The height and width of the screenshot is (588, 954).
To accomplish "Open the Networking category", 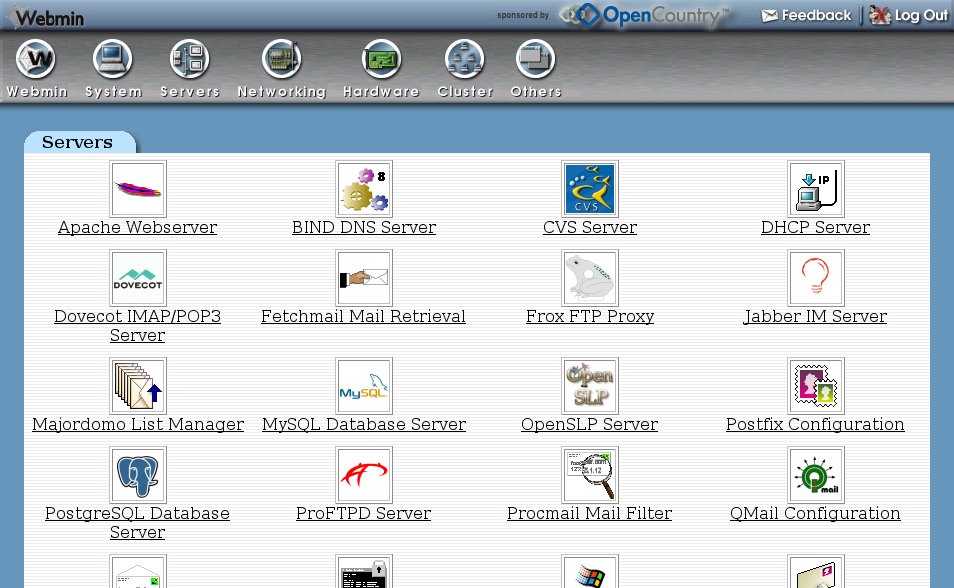I will point(282,68).
